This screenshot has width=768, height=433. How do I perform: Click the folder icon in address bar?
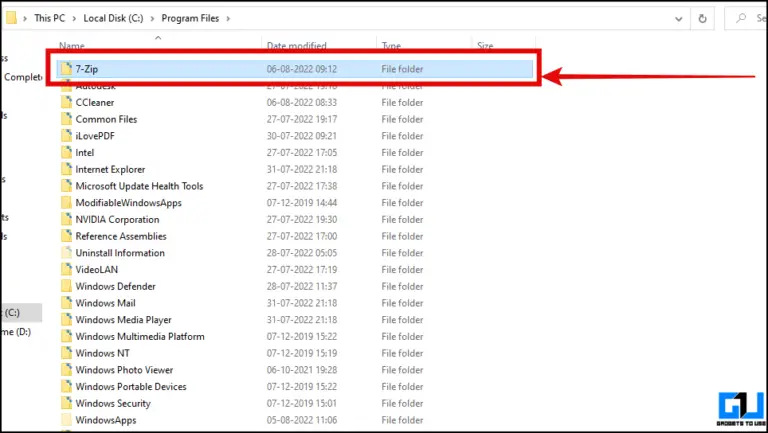pyautogui.click(x=10, y=18)
